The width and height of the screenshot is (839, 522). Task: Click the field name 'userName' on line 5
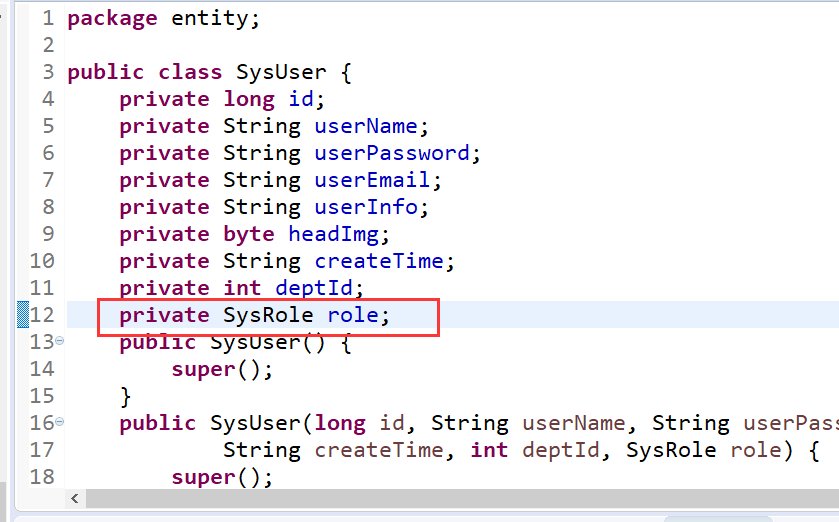point(365,126)
